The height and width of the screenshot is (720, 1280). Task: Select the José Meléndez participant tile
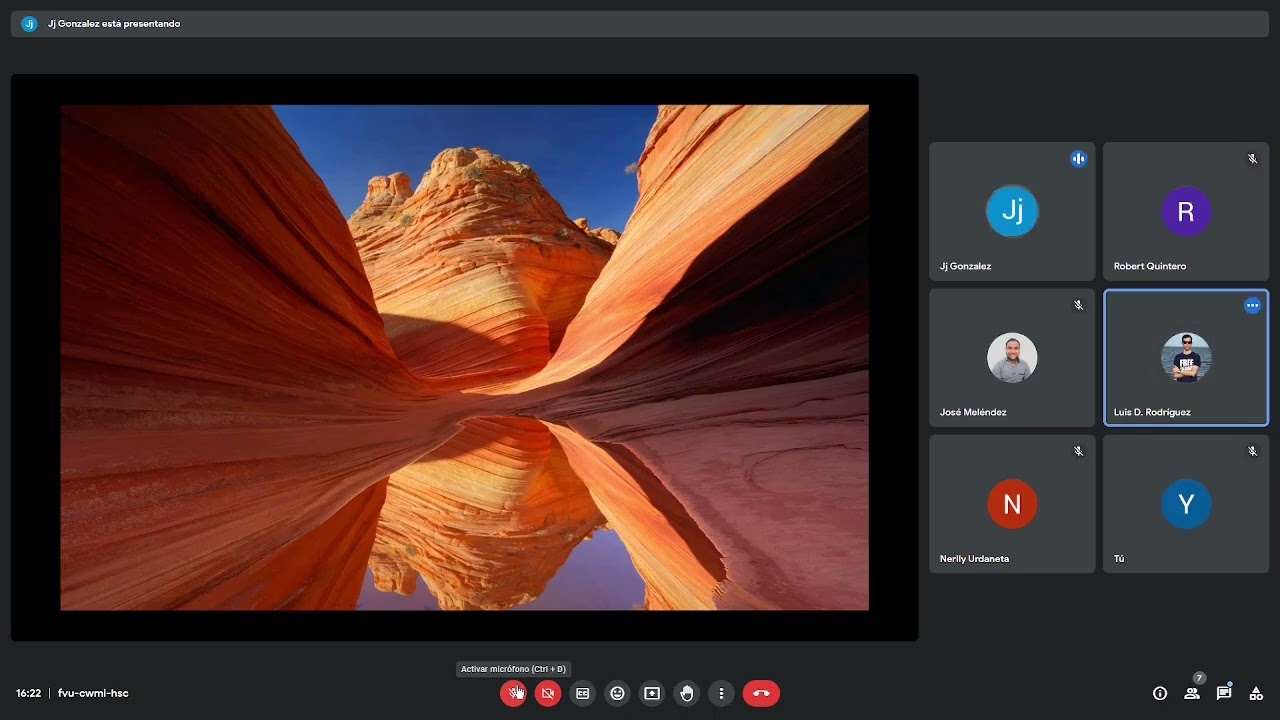coord(1012,358)
